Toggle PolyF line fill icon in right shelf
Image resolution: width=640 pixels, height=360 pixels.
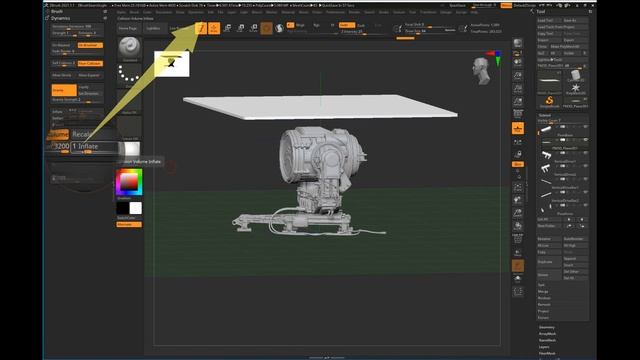518,239
